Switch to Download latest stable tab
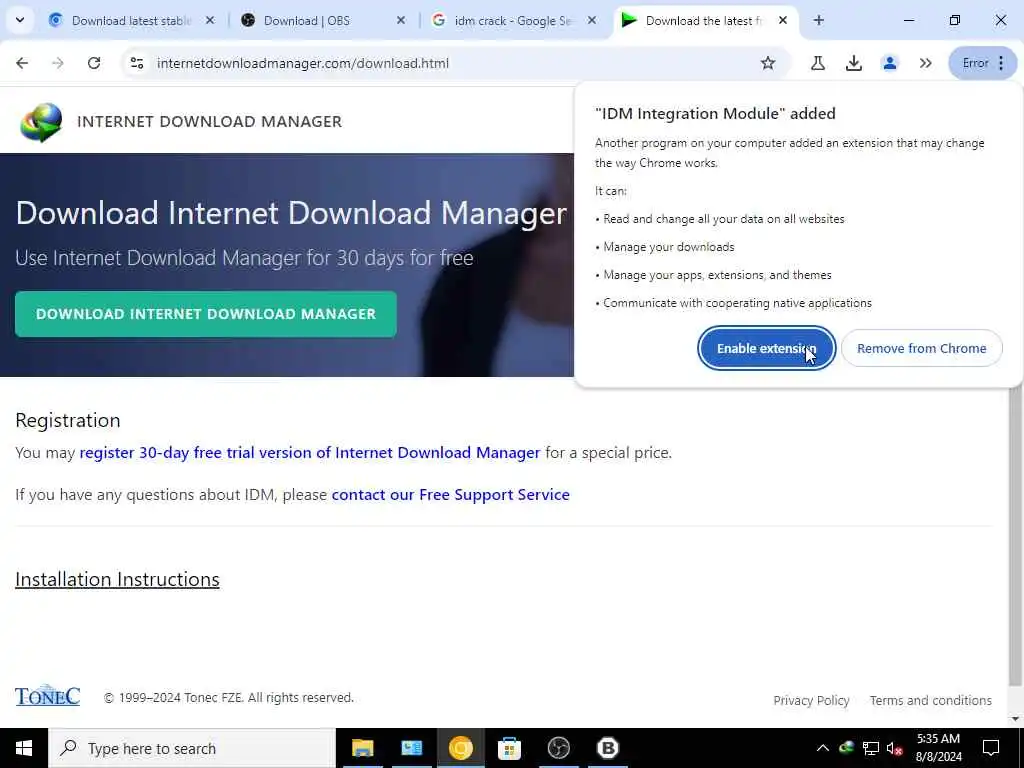Screen dimensions: 1024x768 131,20
